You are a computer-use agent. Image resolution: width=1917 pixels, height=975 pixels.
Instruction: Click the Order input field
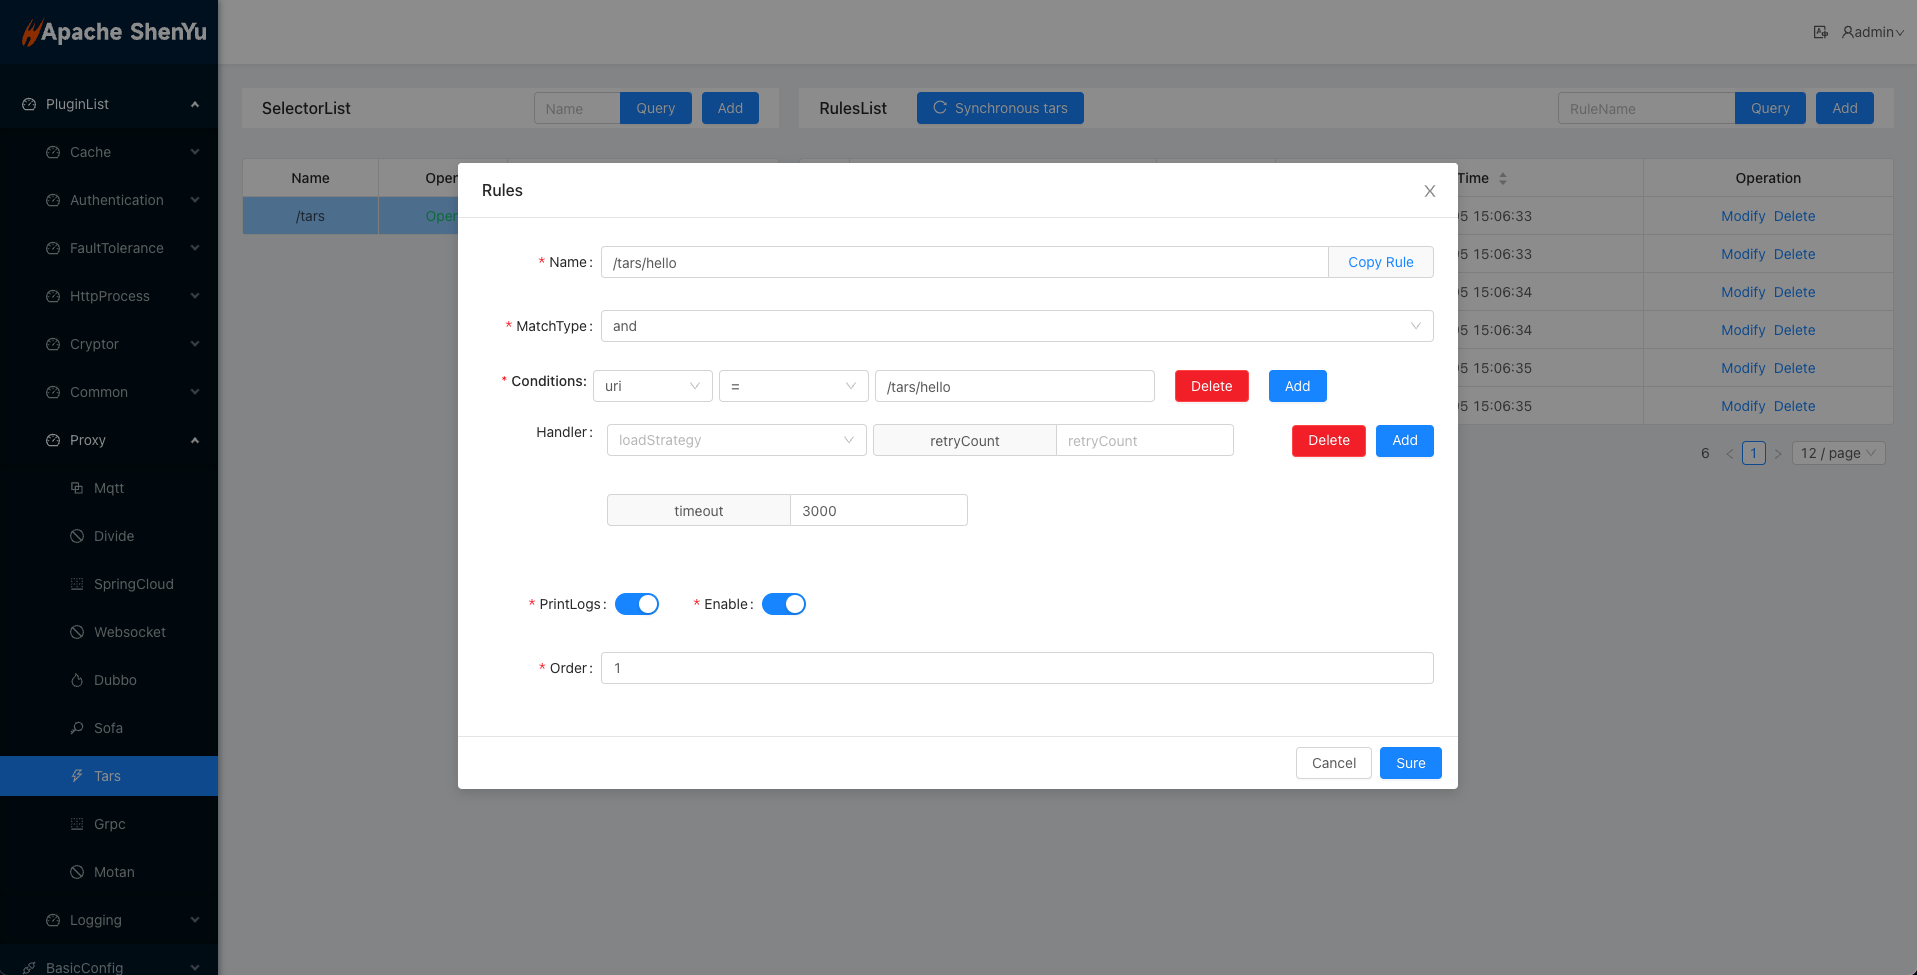point(1016,668)
